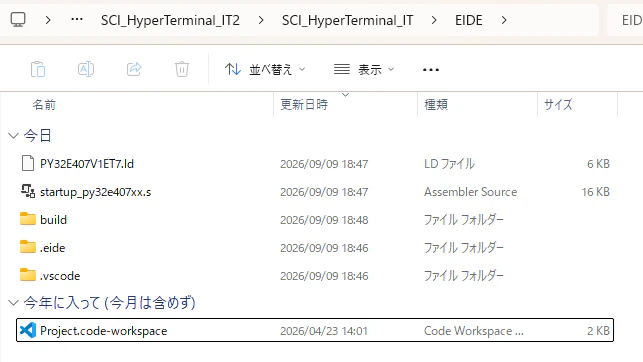Image resolution: width=643 pixels, height=362 pixels.
Task: Select the build folder icon
Action: pos(28,219)
